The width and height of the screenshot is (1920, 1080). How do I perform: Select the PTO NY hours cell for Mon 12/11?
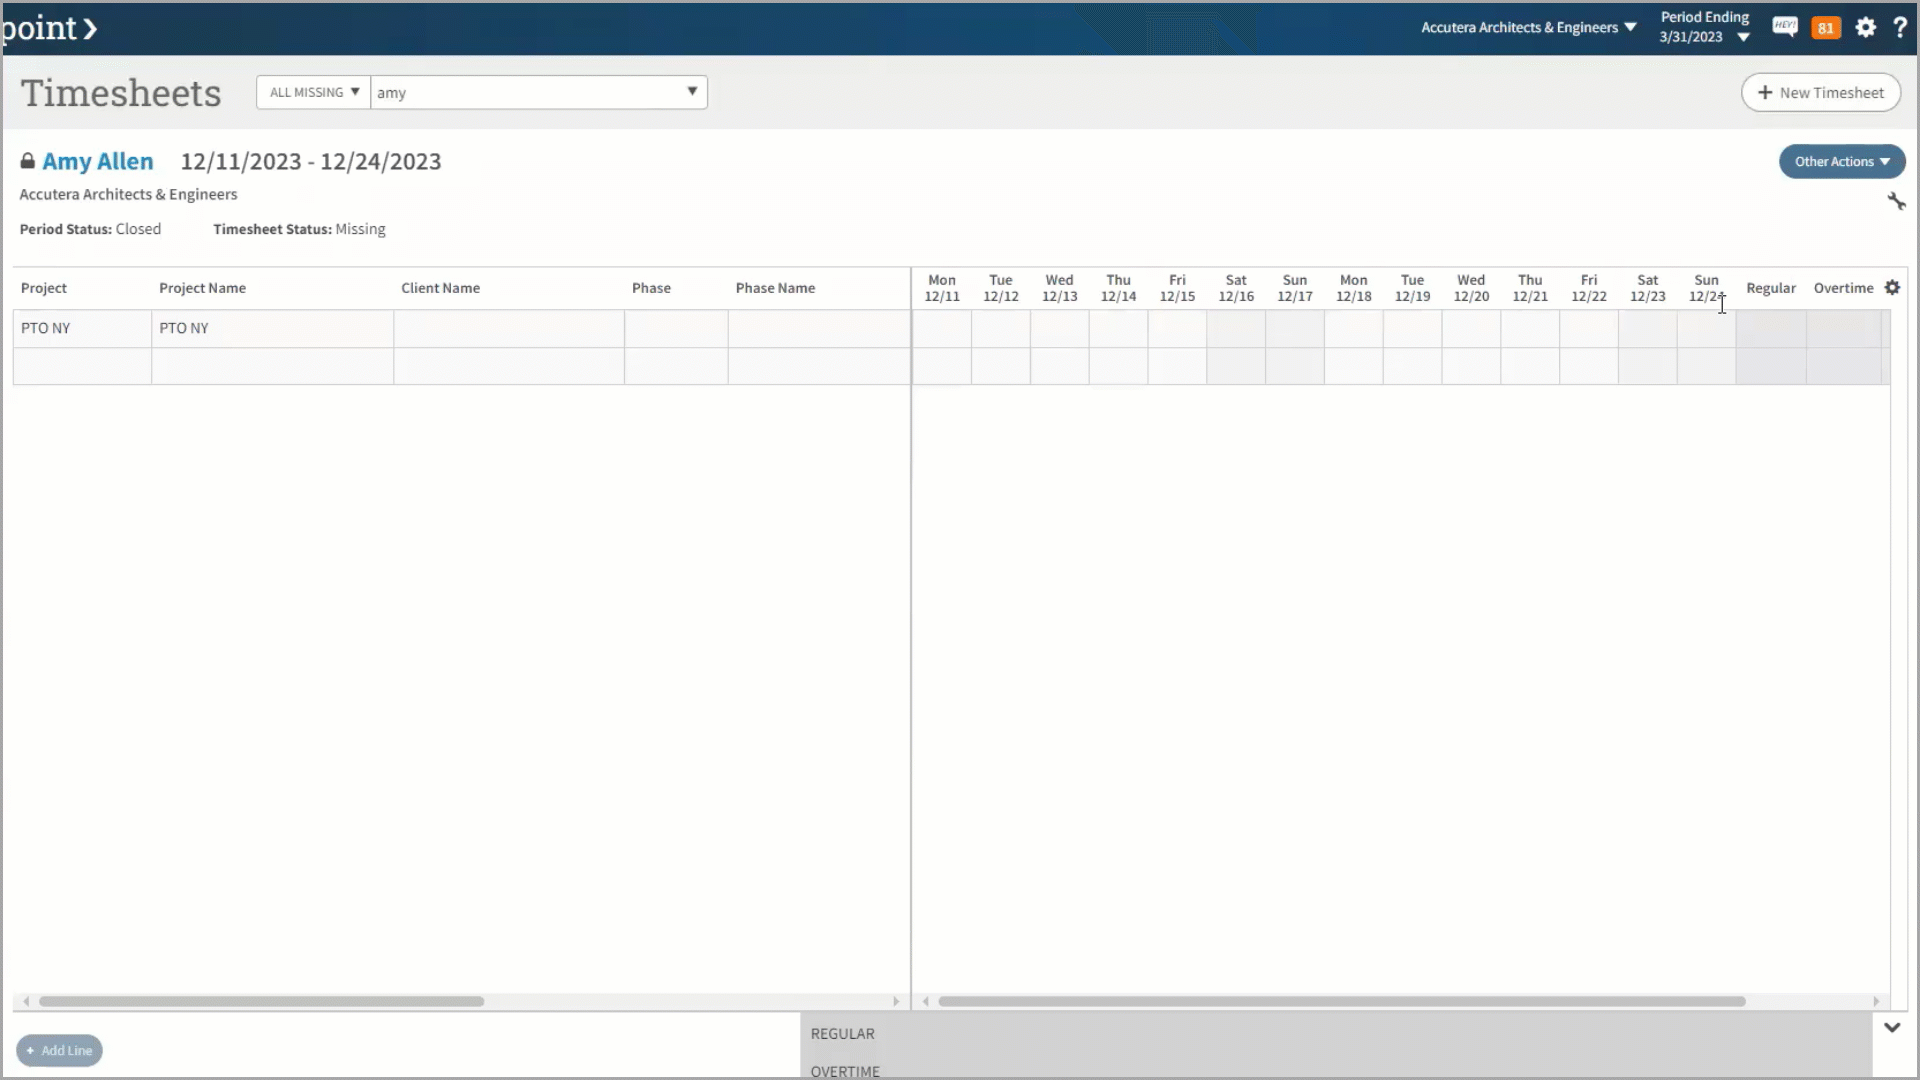pos(941,328)
